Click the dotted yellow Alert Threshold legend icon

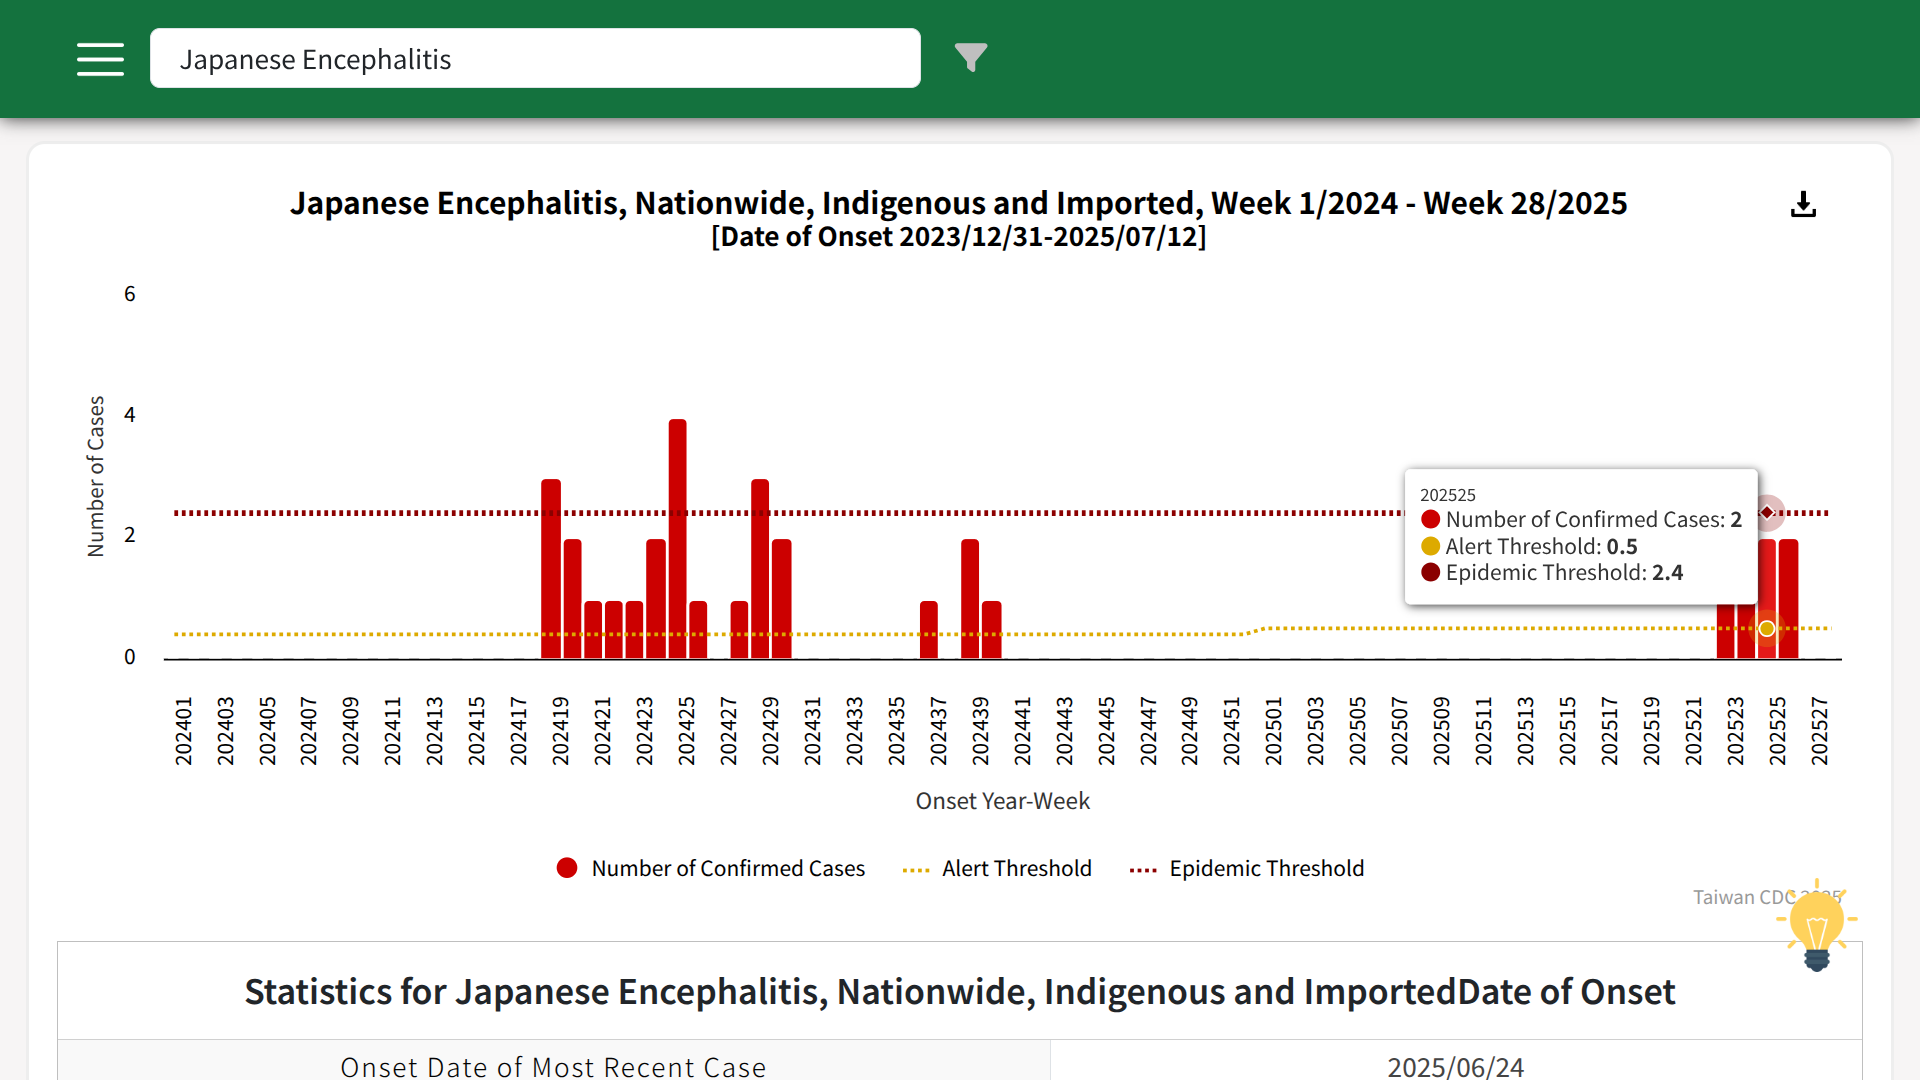[916, 870]
